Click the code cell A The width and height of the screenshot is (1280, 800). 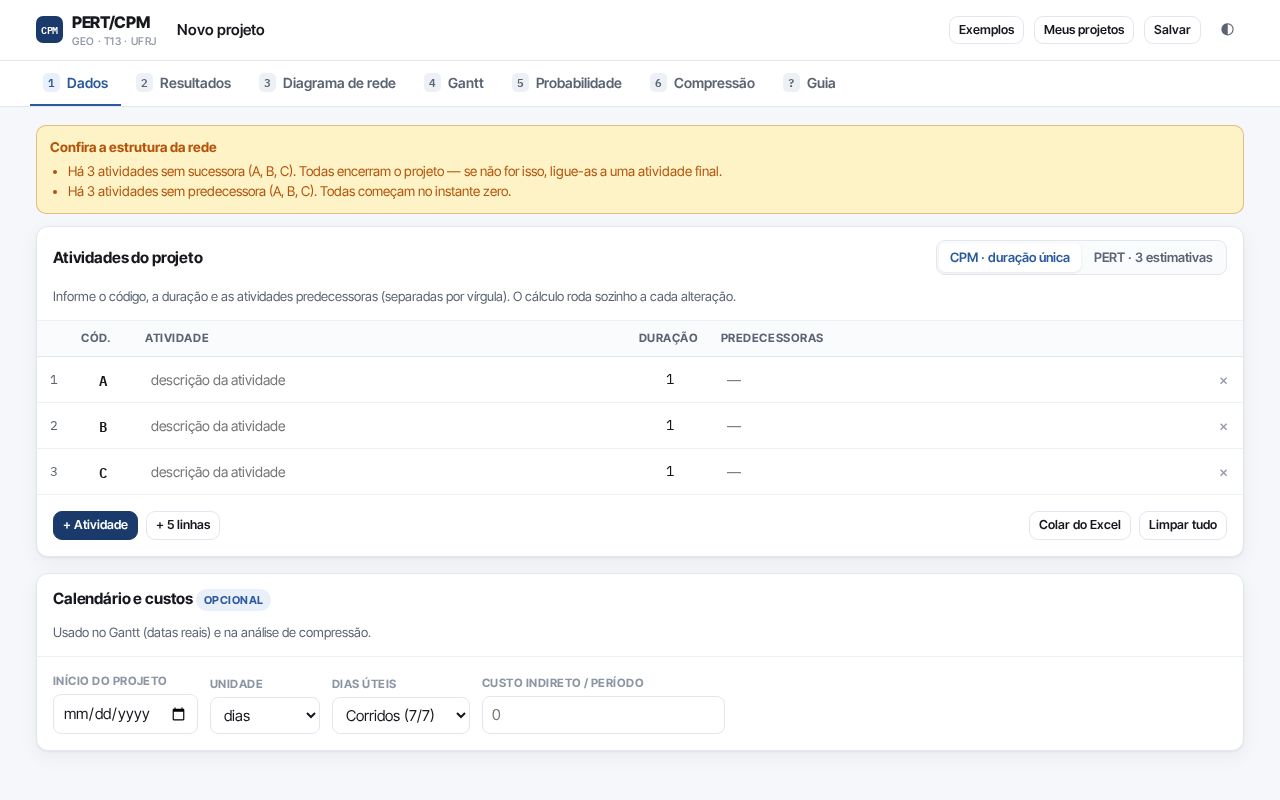[x=103, y=381]
